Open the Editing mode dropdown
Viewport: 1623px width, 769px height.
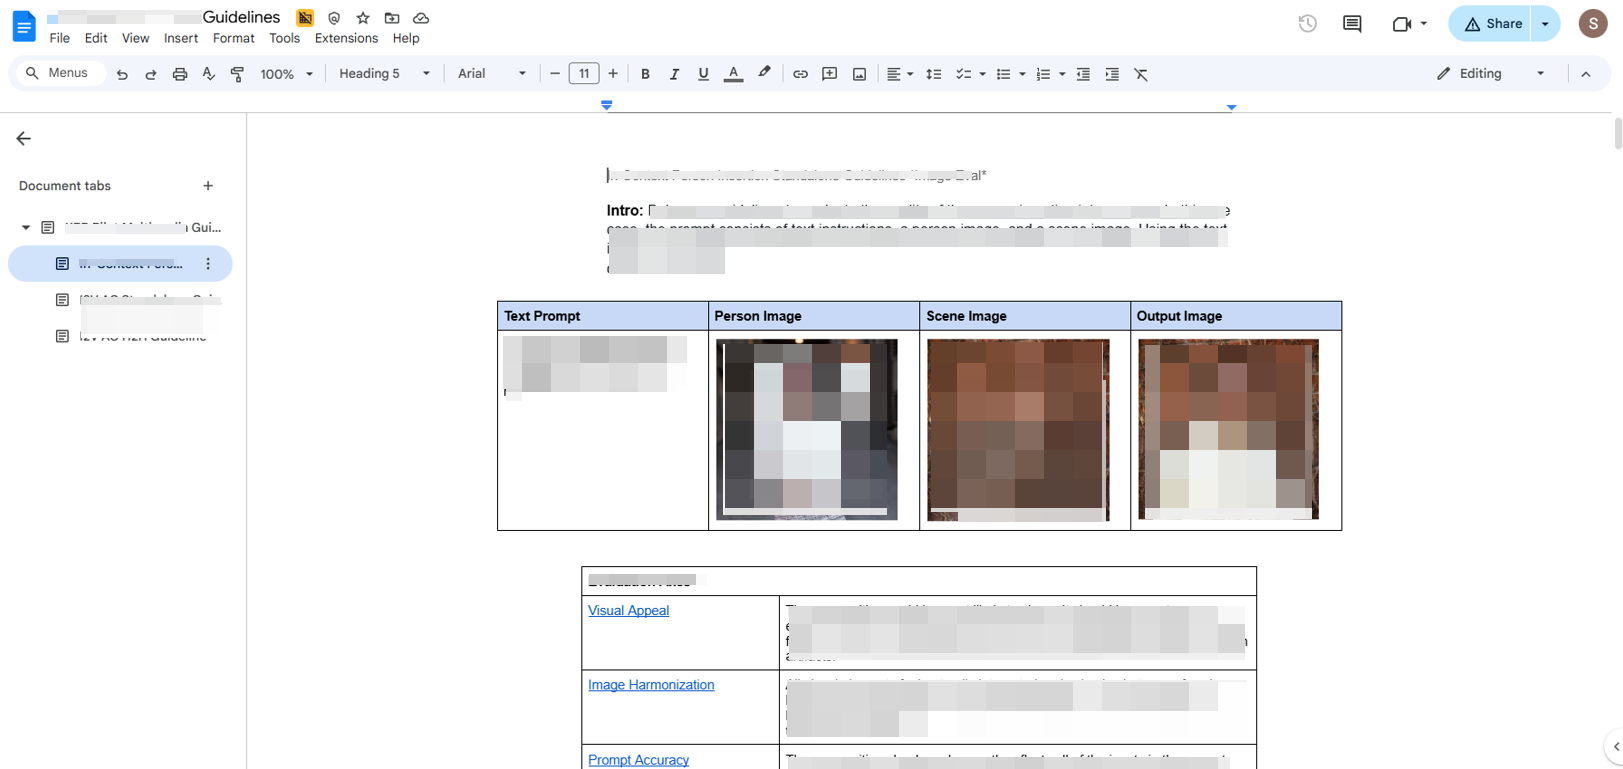point(1490,74)
